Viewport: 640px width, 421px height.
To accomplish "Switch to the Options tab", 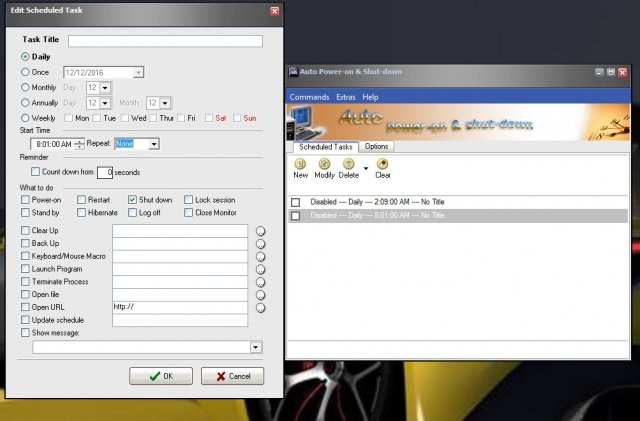I will pos(376,146).
